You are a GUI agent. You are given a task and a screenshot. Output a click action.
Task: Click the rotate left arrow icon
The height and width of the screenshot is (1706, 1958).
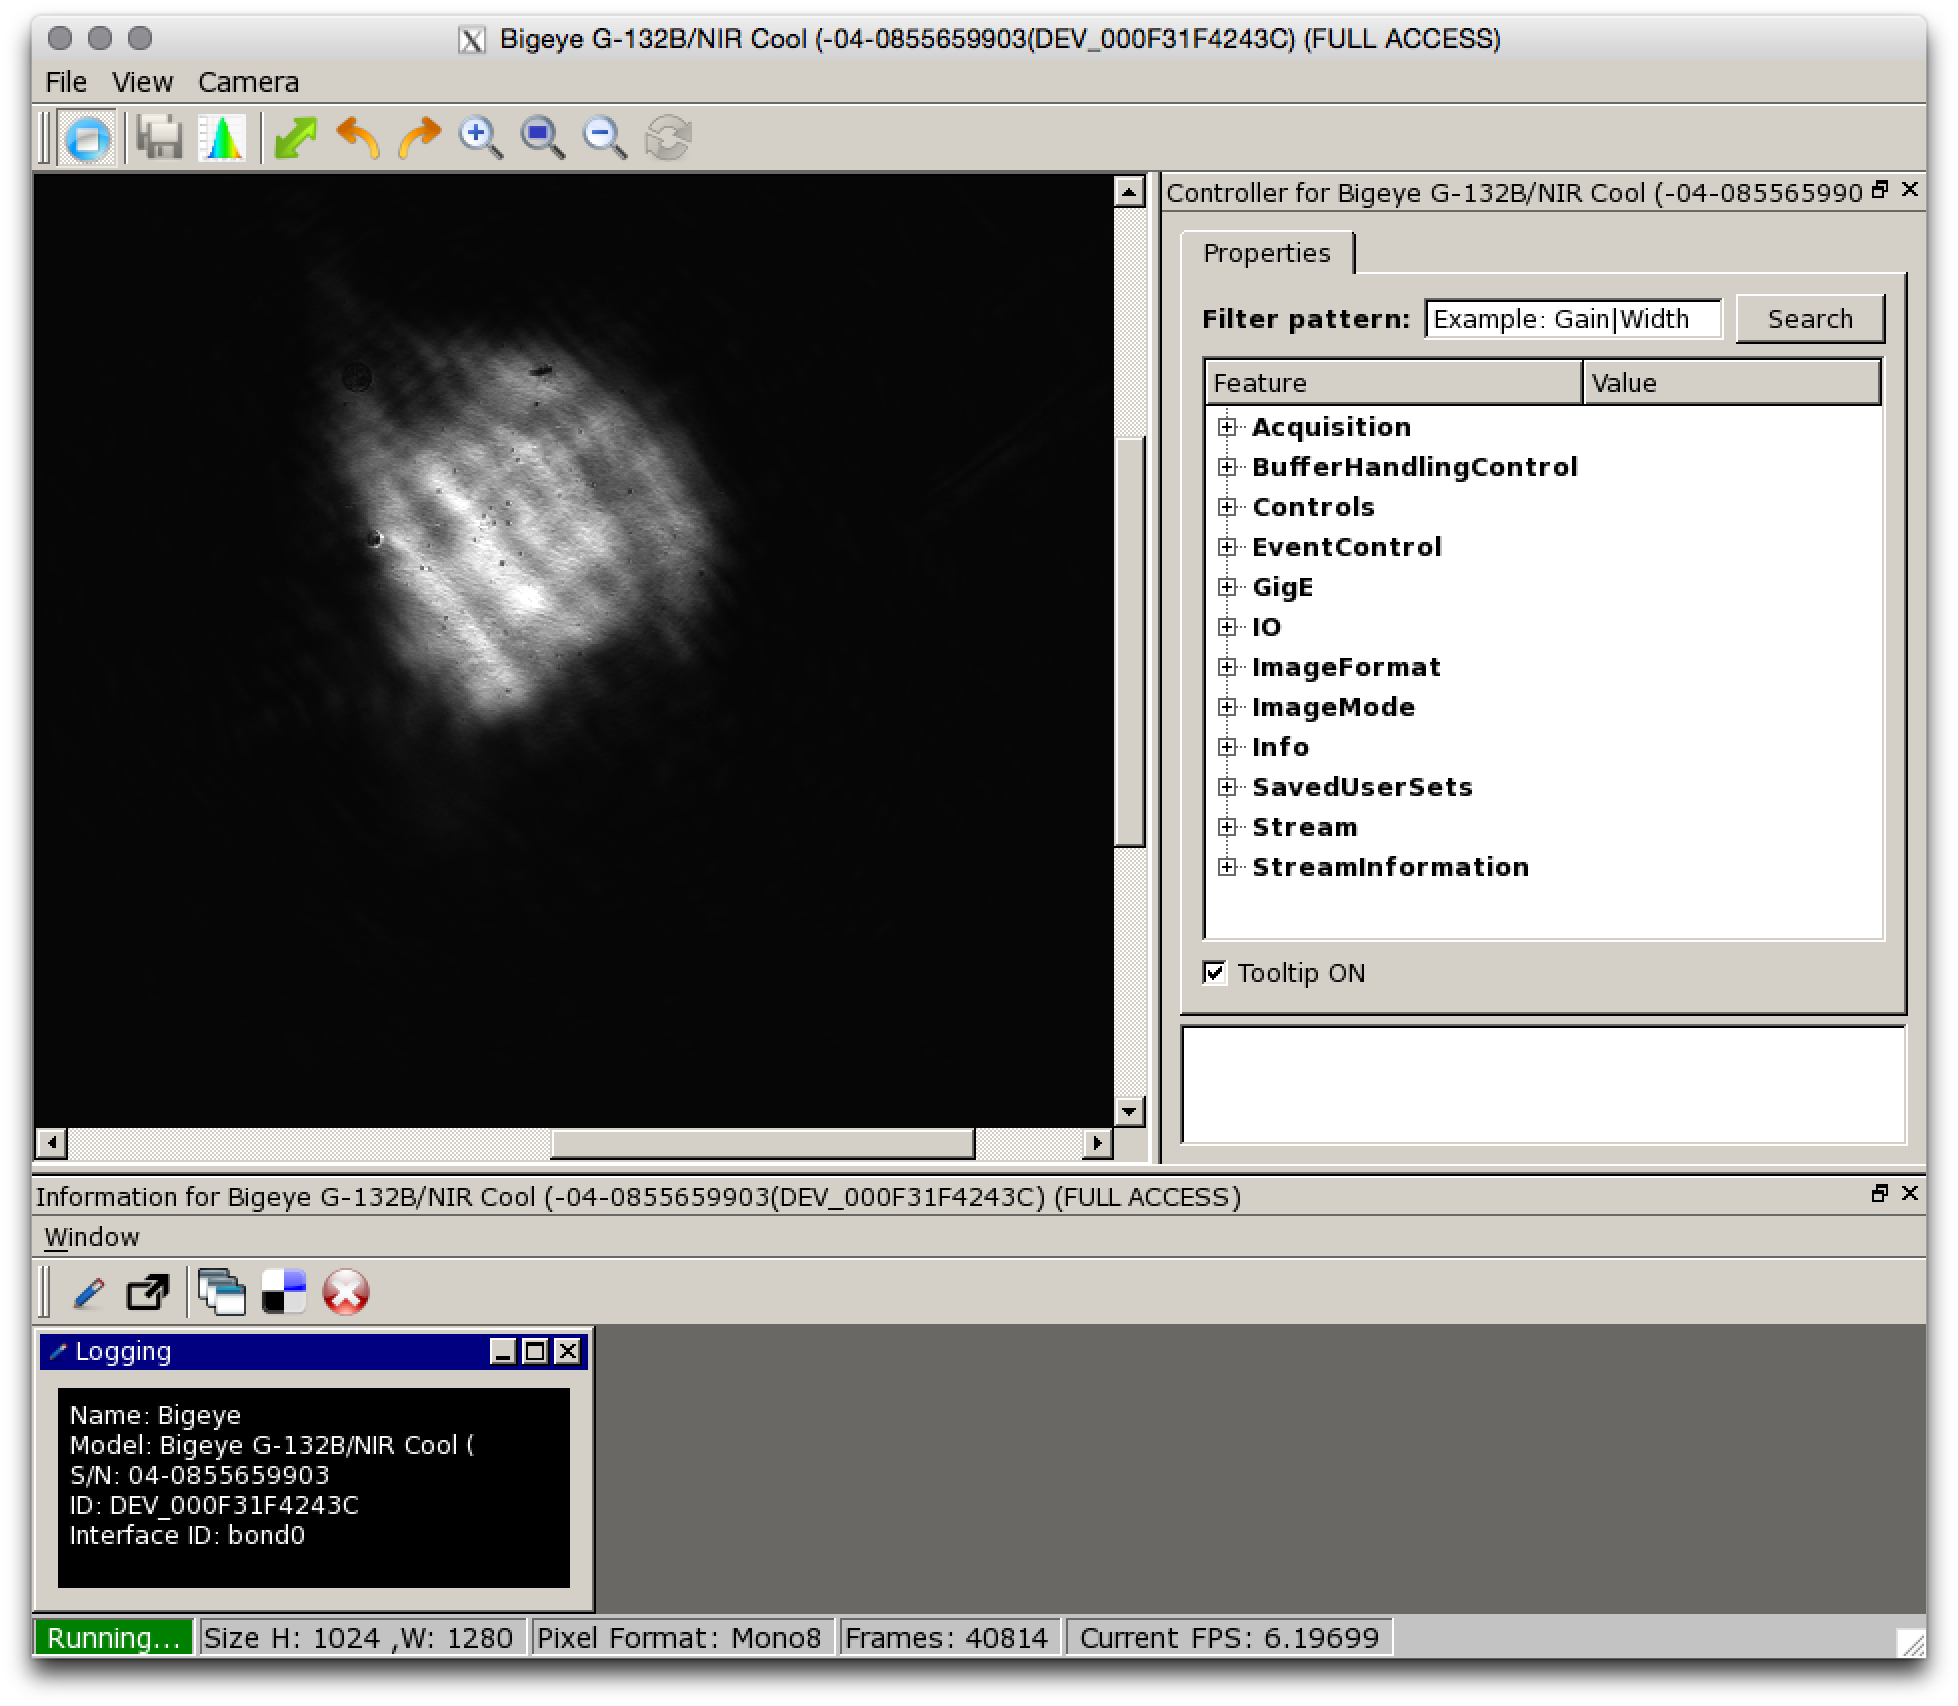tap(357, 138)
